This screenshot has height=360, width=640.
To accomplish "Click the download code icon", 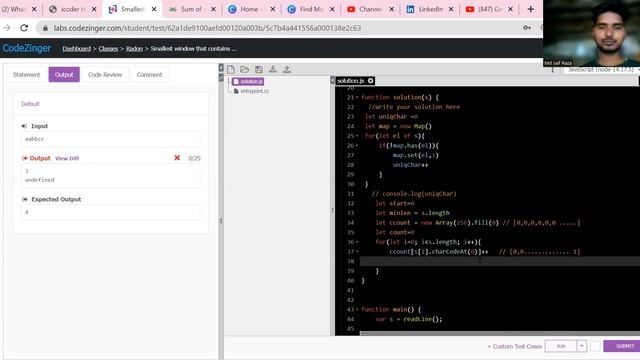I will tap(273, 69).
